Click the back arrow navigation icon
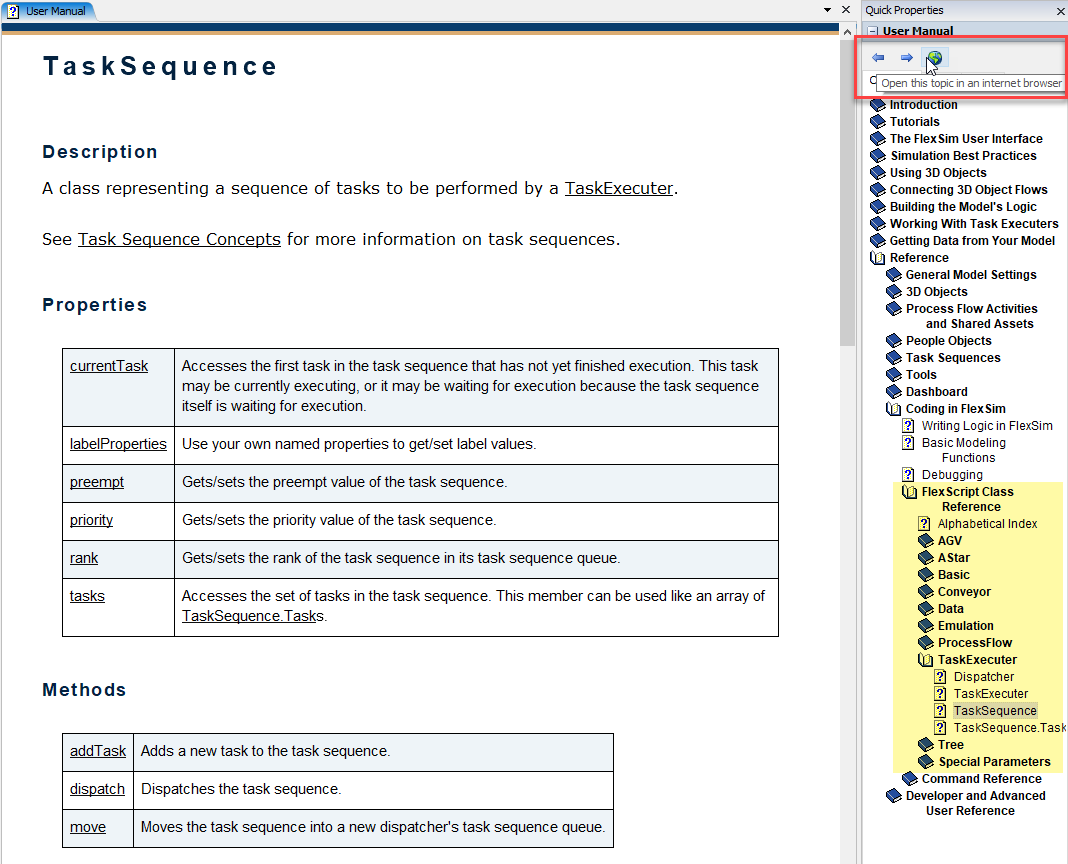1068x864 pixels. coord(878,58)
